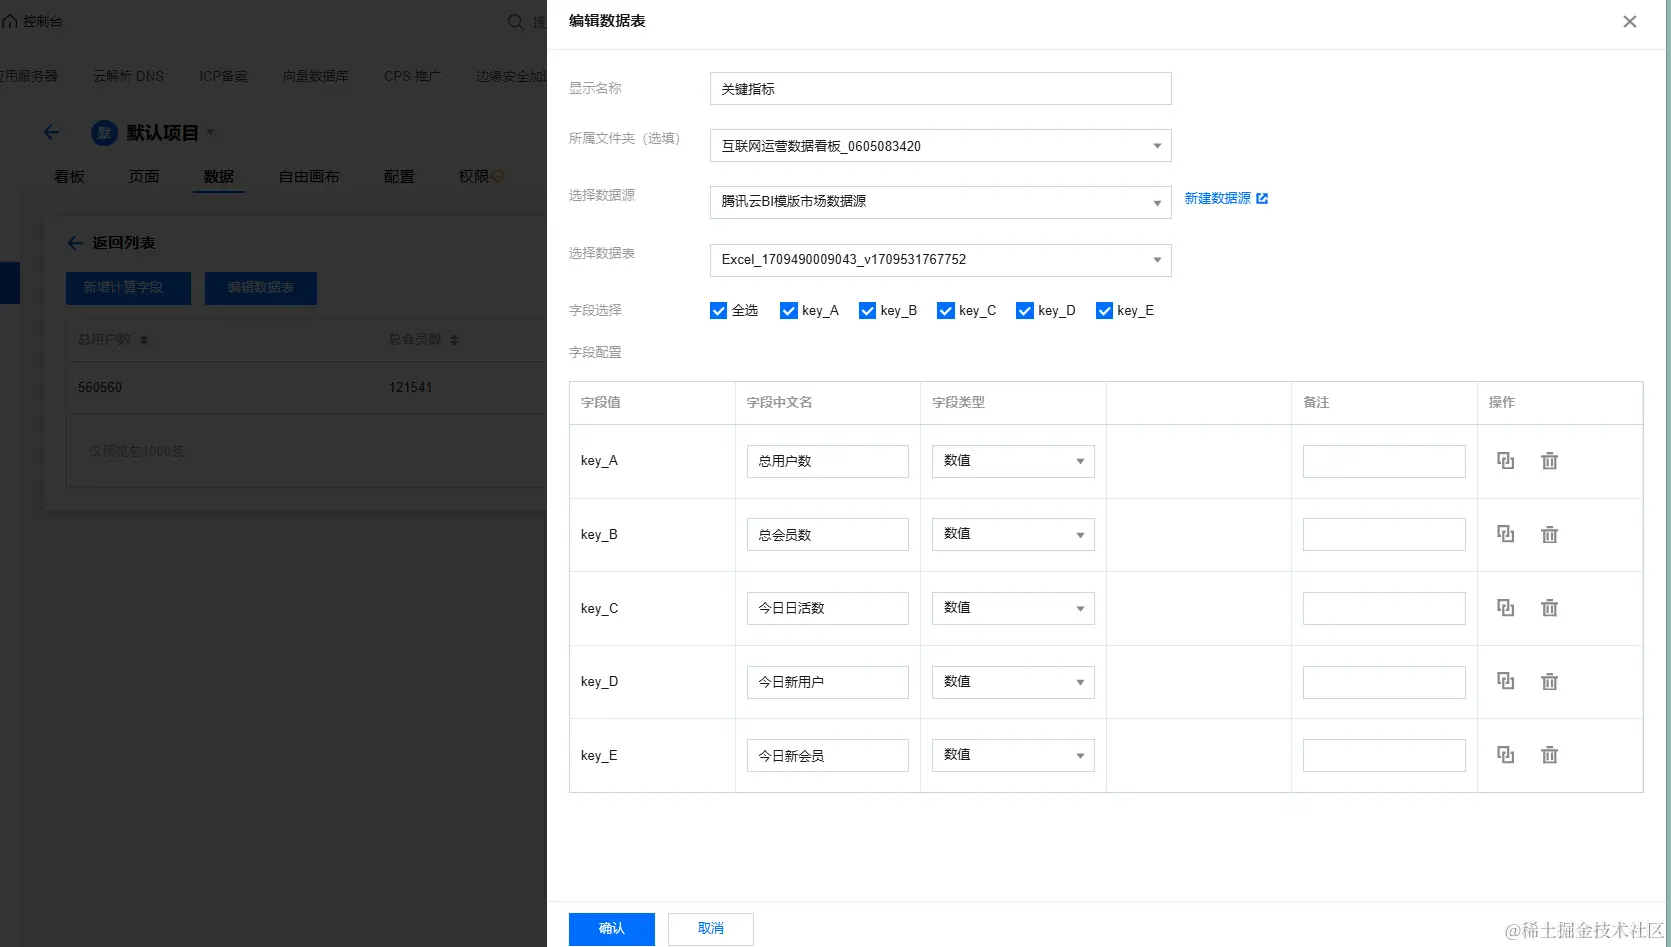Screen dimensions: 1671x947
Task: Open field type dropdown for key_D
Action: coord(1013,682)
